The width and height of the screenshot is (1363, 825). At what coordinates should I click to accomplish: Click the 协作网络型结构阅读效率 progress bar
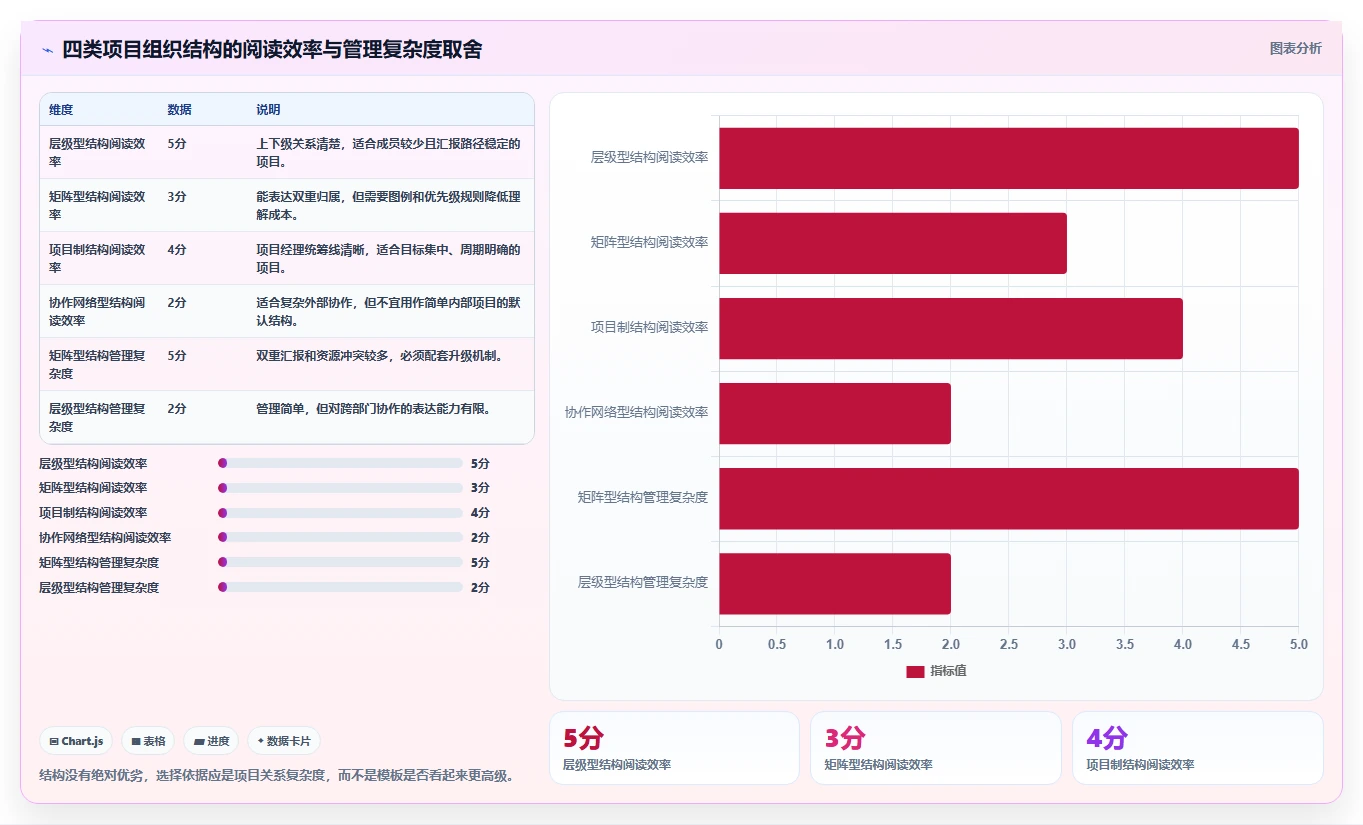click(340, 538)
